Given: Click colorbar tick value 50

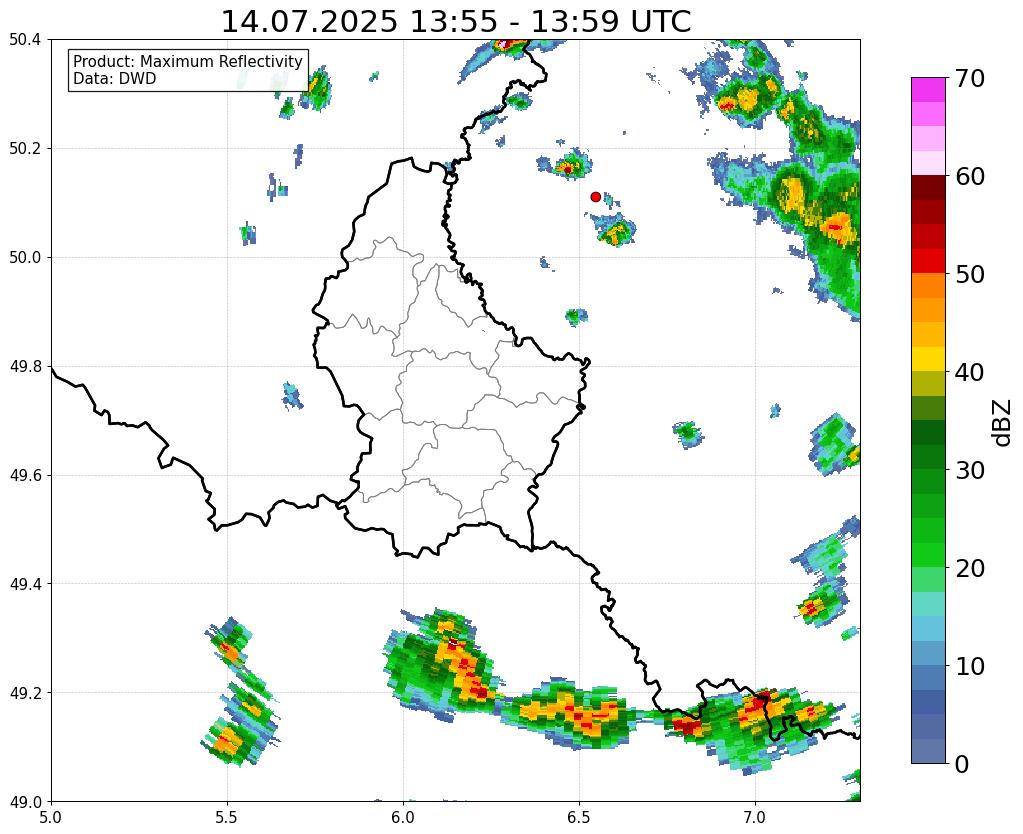Looking at the screenshot, I should point(970,274).
